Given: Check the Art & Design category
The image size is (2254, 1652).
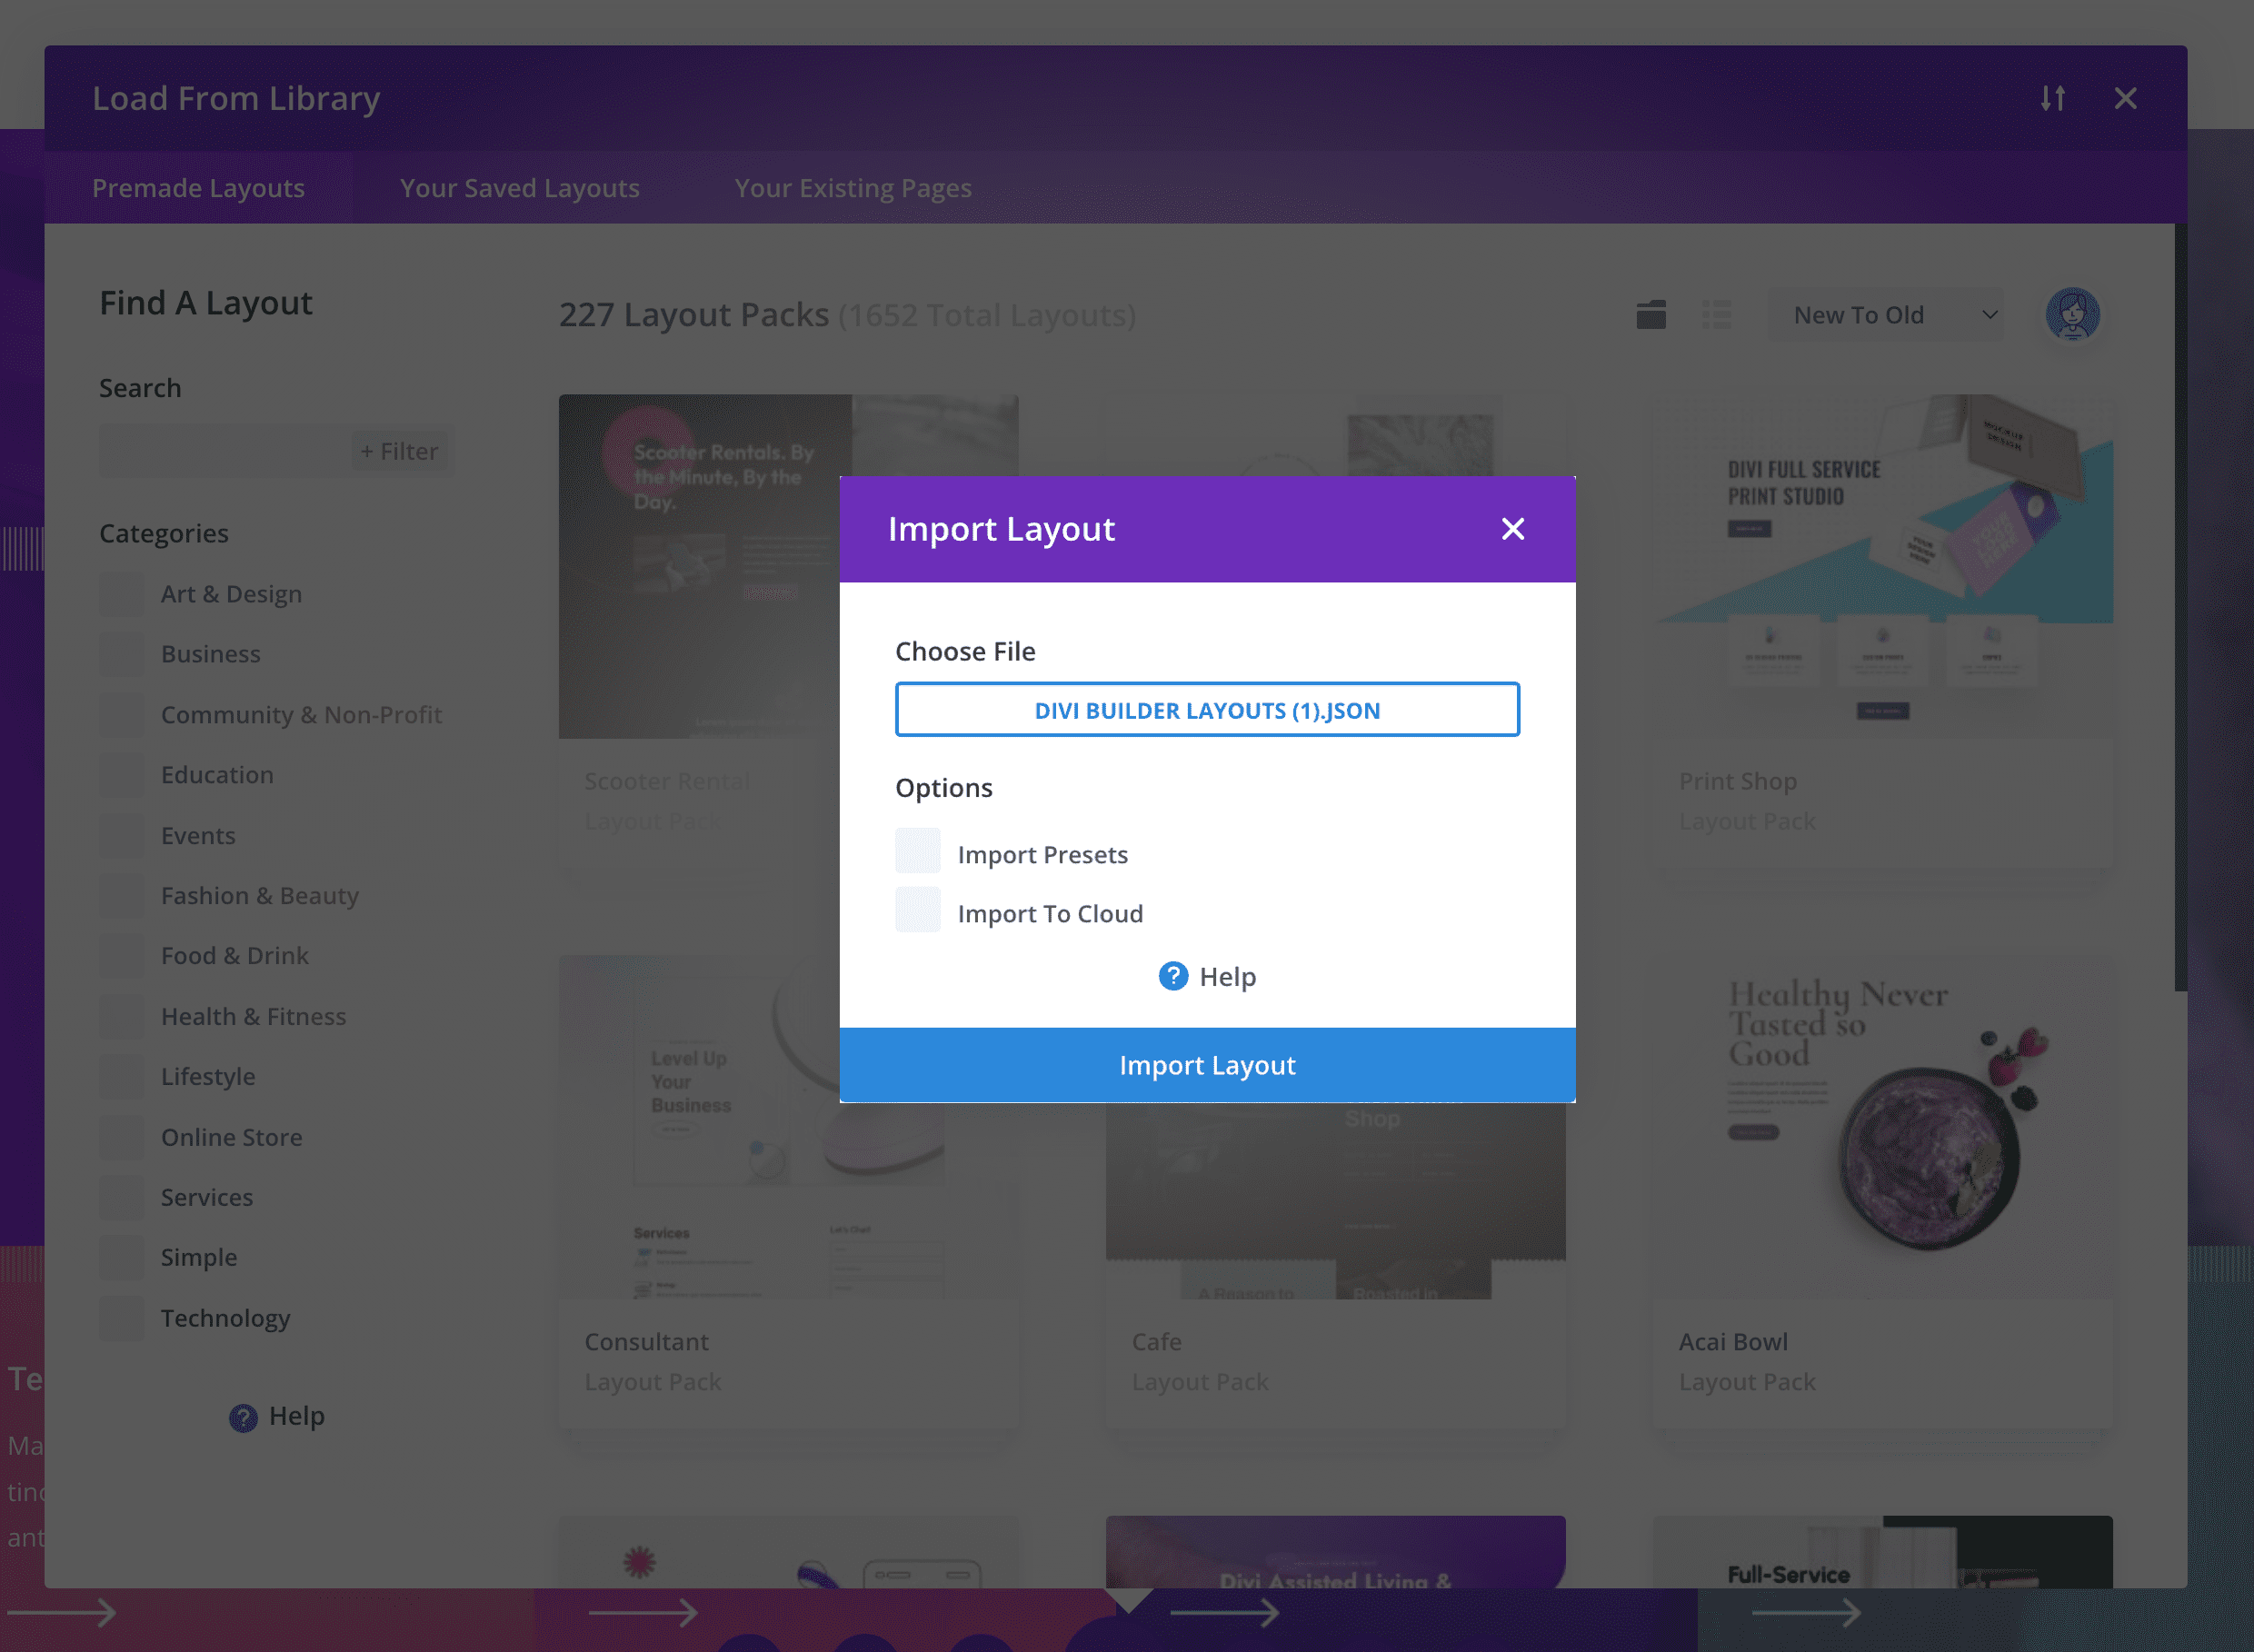Looking at the screenshot, I should click(122, 594).
